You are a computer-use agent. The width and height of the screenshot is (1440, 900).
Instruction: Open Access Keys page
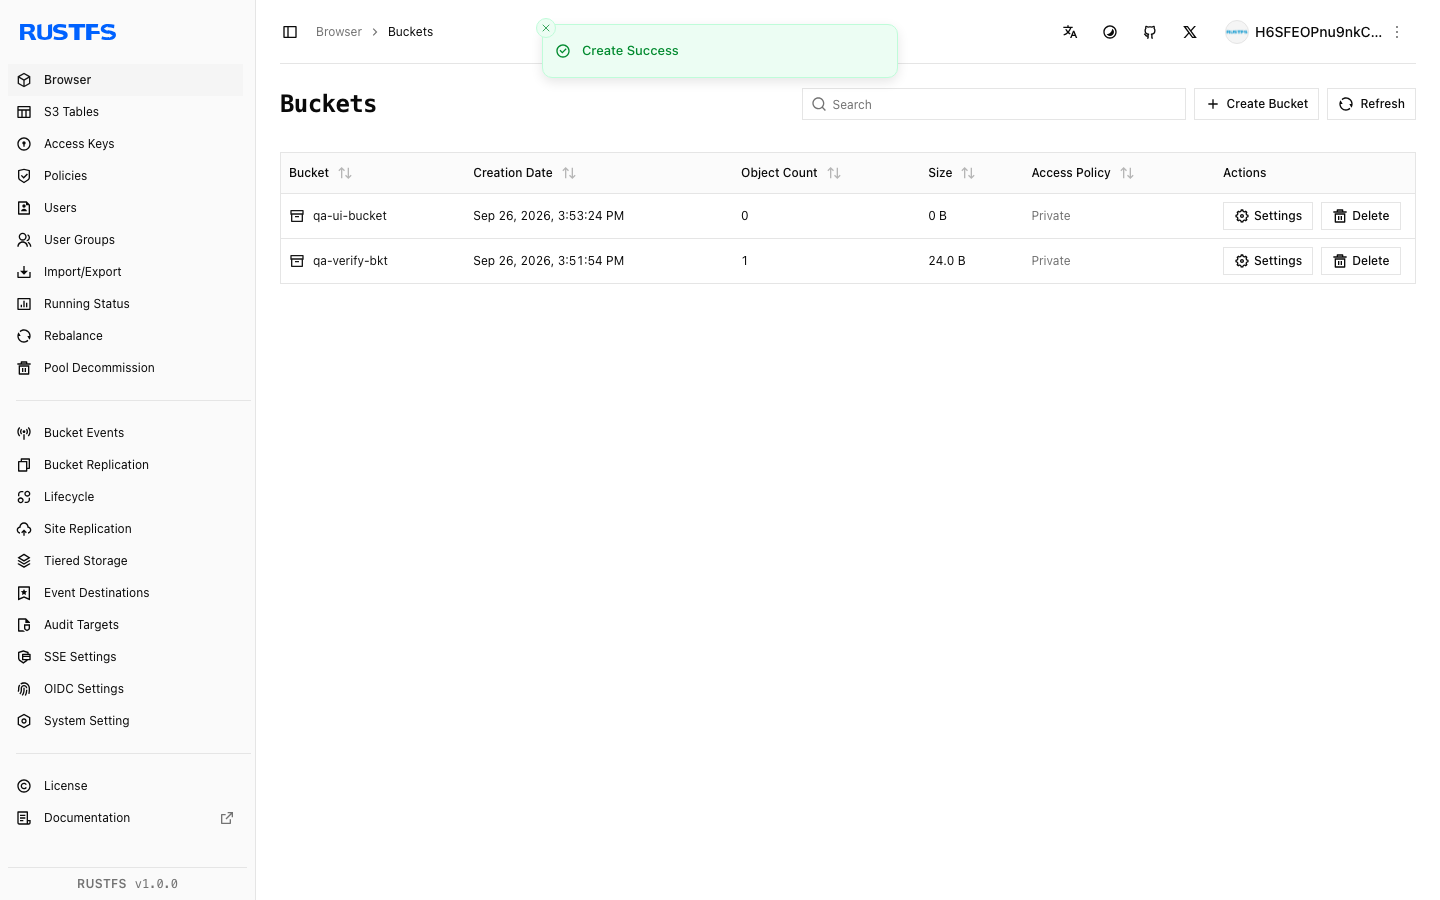[125, 144]
